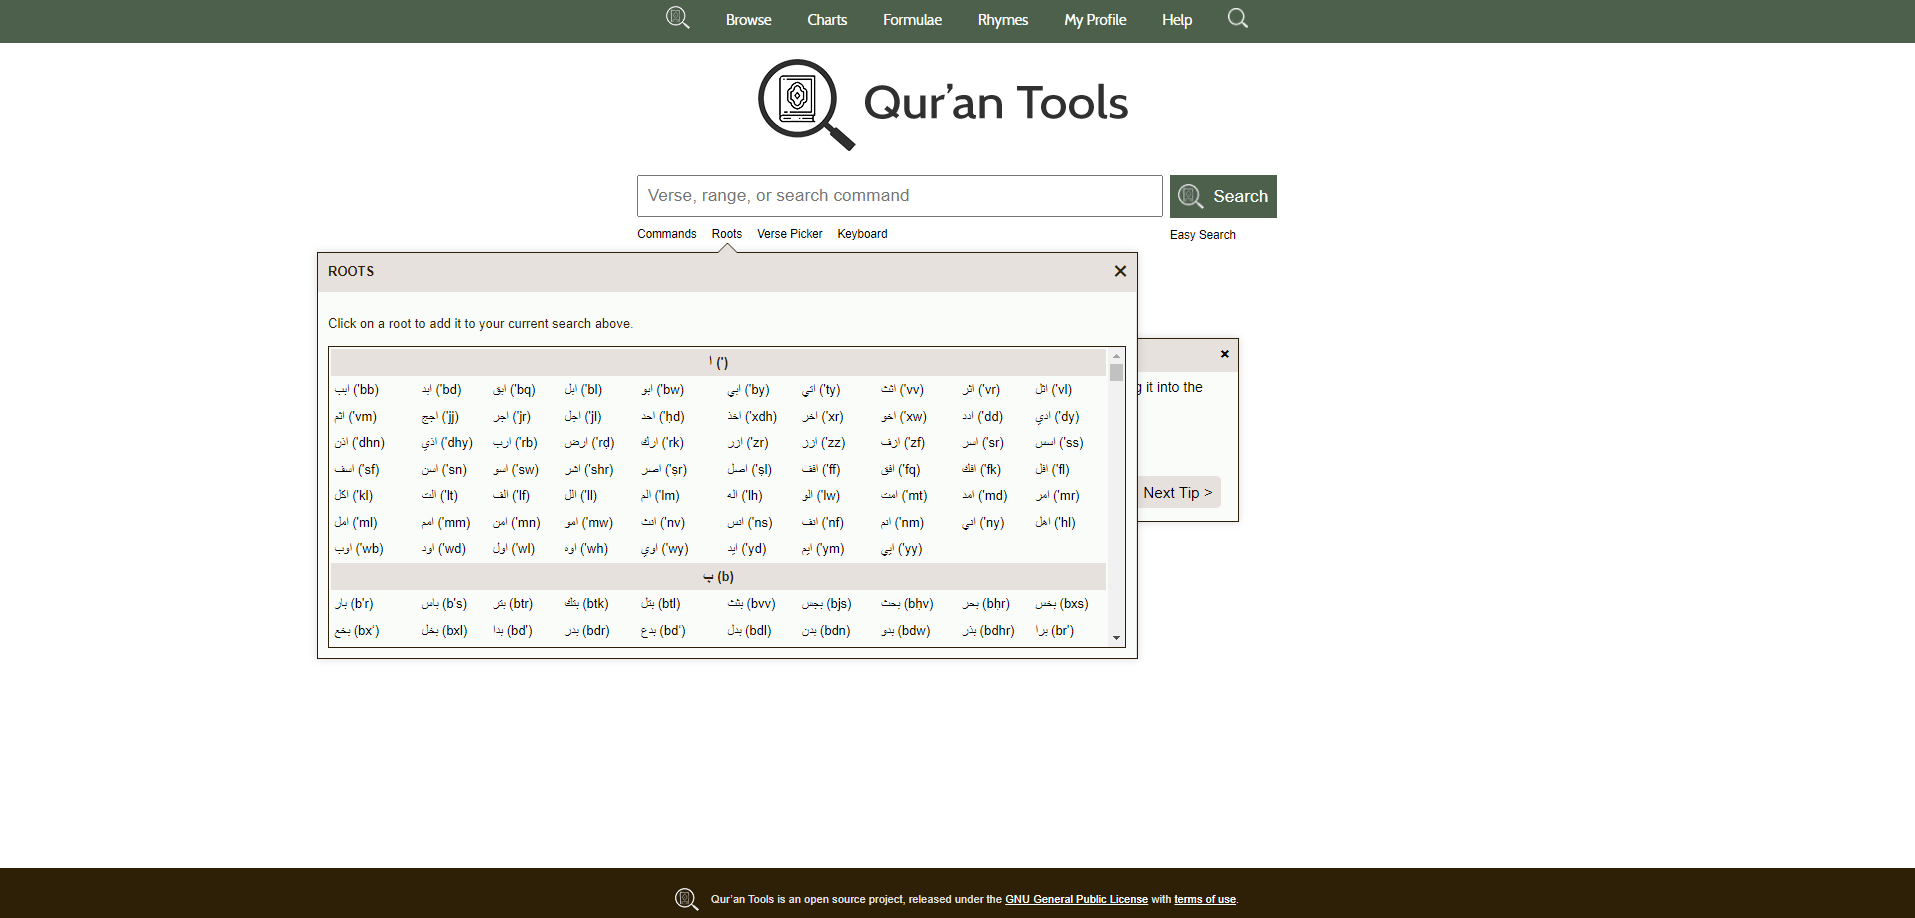
Task: Pick root ('shr)
Action: pos(589,470)
